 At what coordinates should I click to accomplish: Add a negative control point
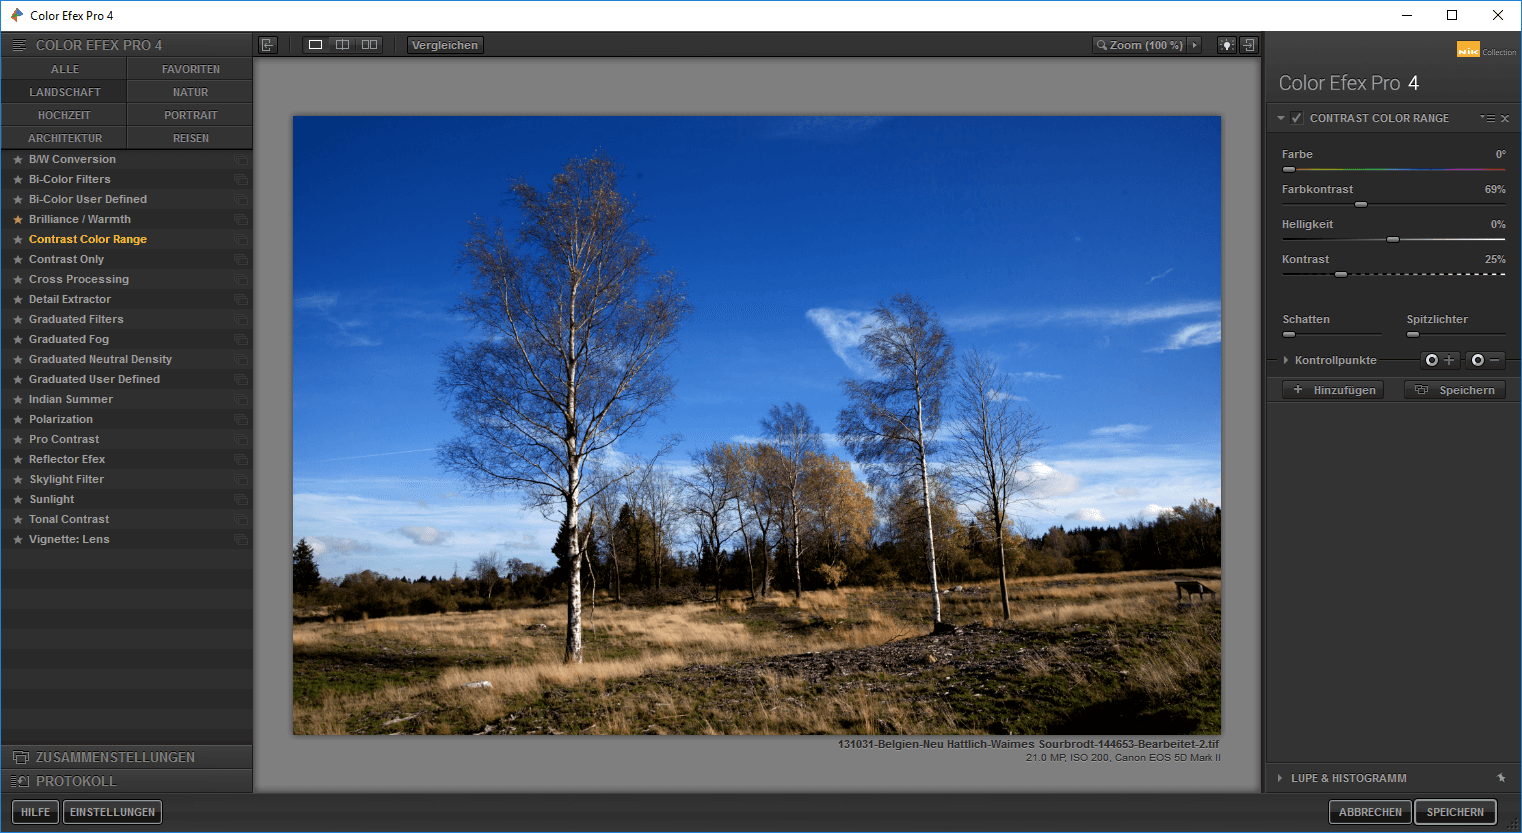coord(1486,360)
